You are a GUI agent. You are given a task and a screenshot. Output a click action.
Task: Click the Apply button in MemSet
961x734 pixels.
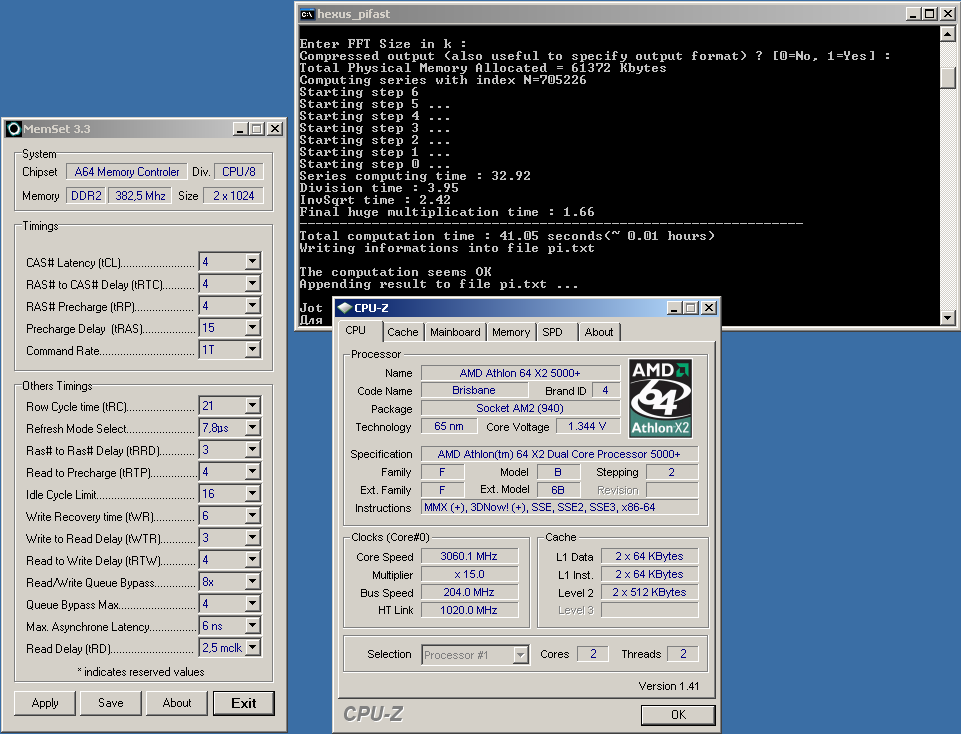pyautogui.click(x=45, y=703)
